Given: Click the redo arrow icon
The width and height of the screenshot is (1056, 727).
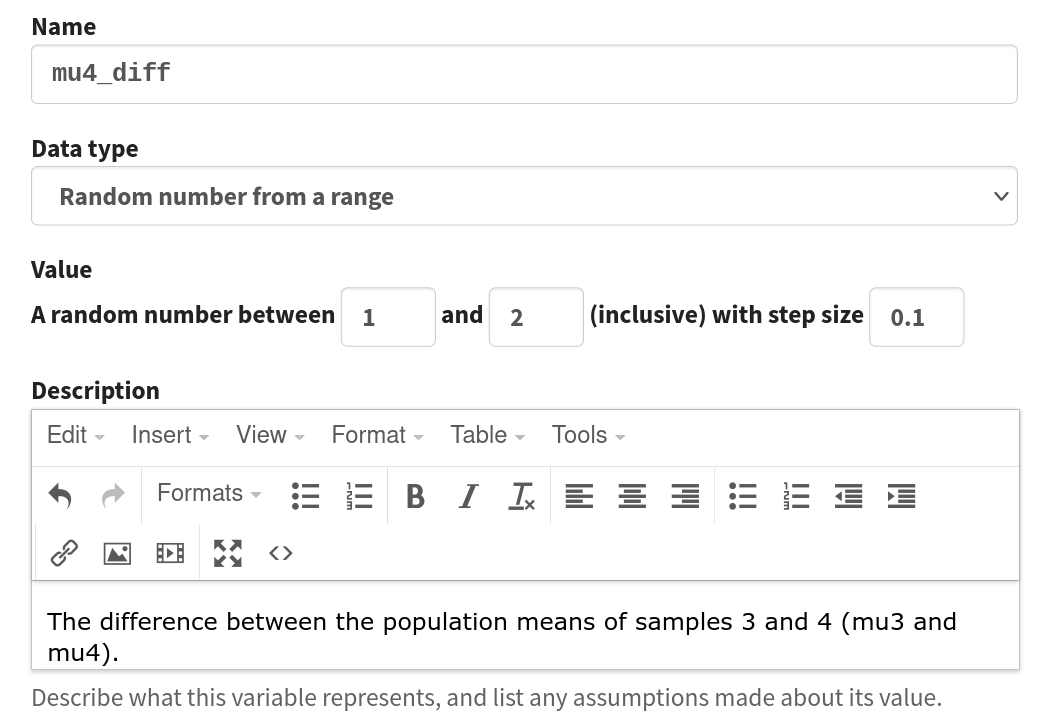Looking at the screenshot, I should tap(113, 496).
